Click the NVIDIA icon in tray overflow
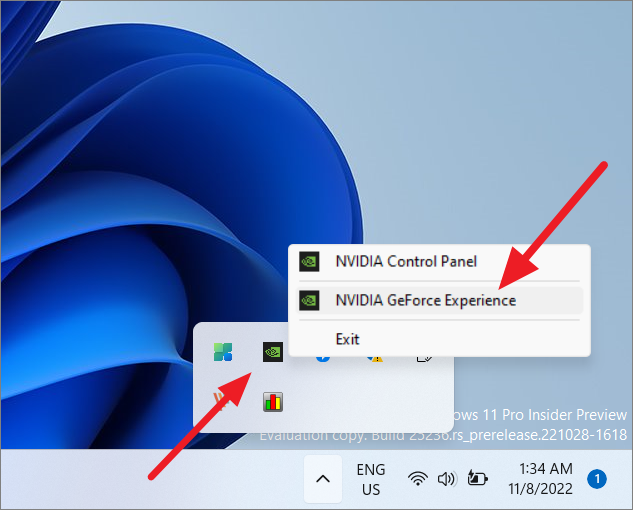 272,352
